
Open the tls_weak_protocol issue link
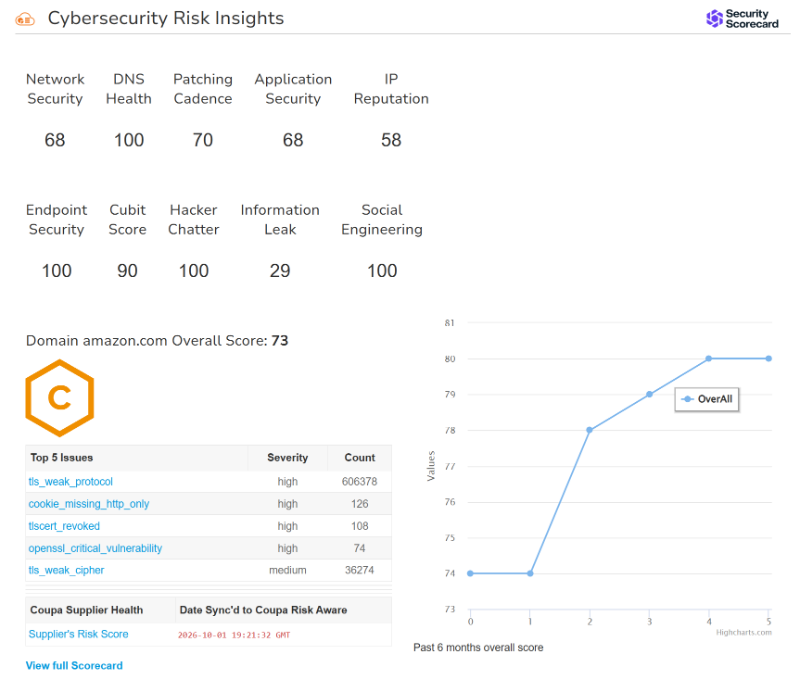(70, 482)
